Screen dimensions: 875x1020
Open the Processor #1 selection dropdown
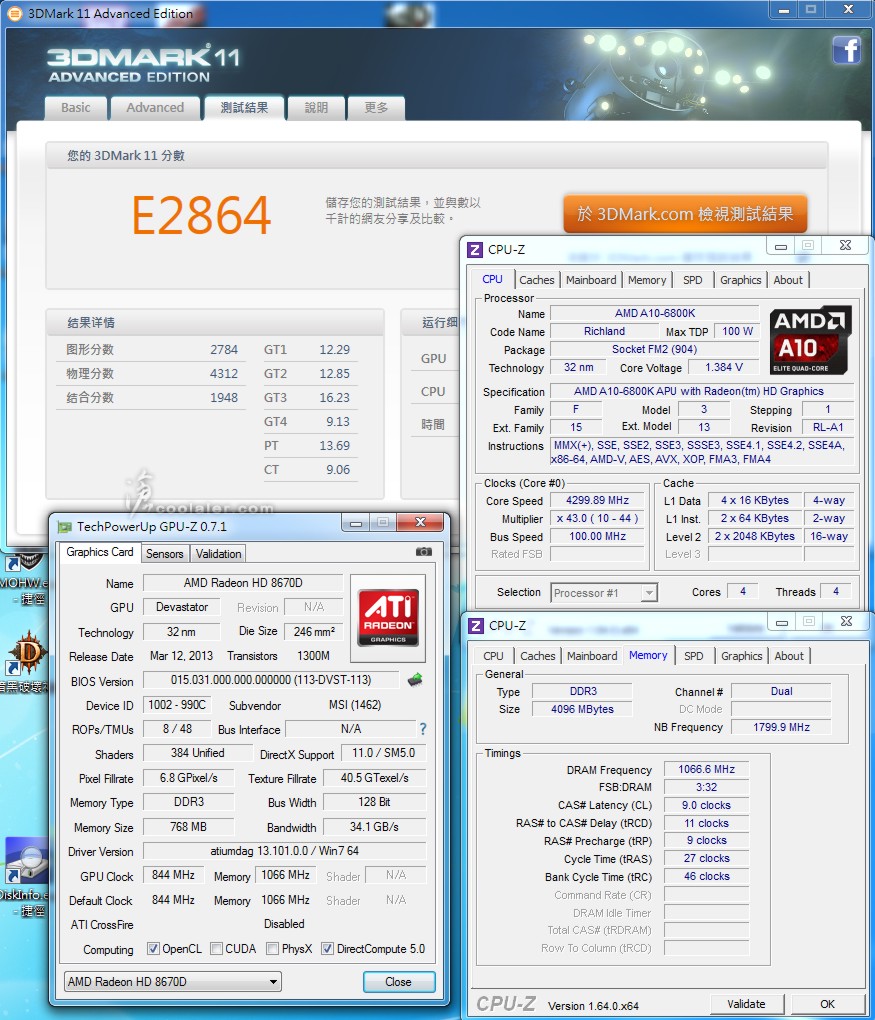(x=604, y=593)
